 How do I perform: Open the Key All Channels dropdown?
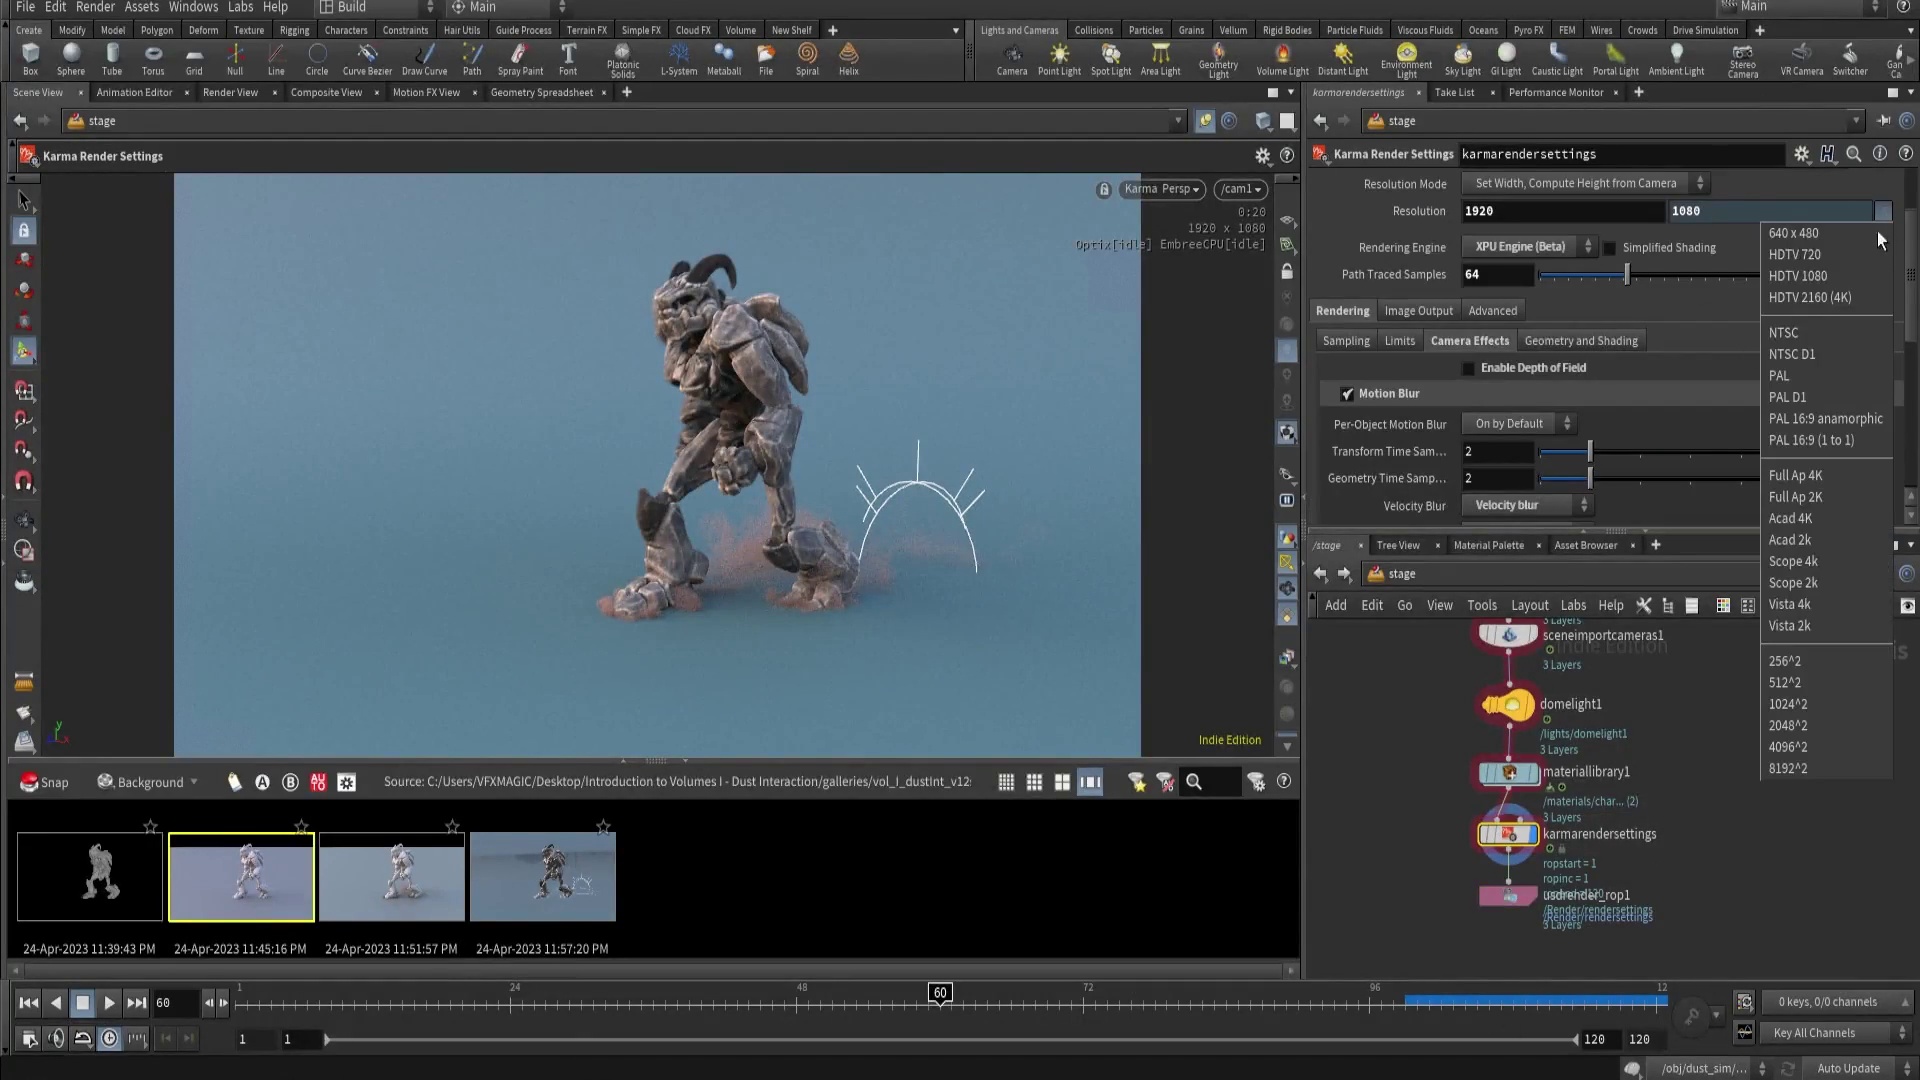[x=1836, y=1033]
